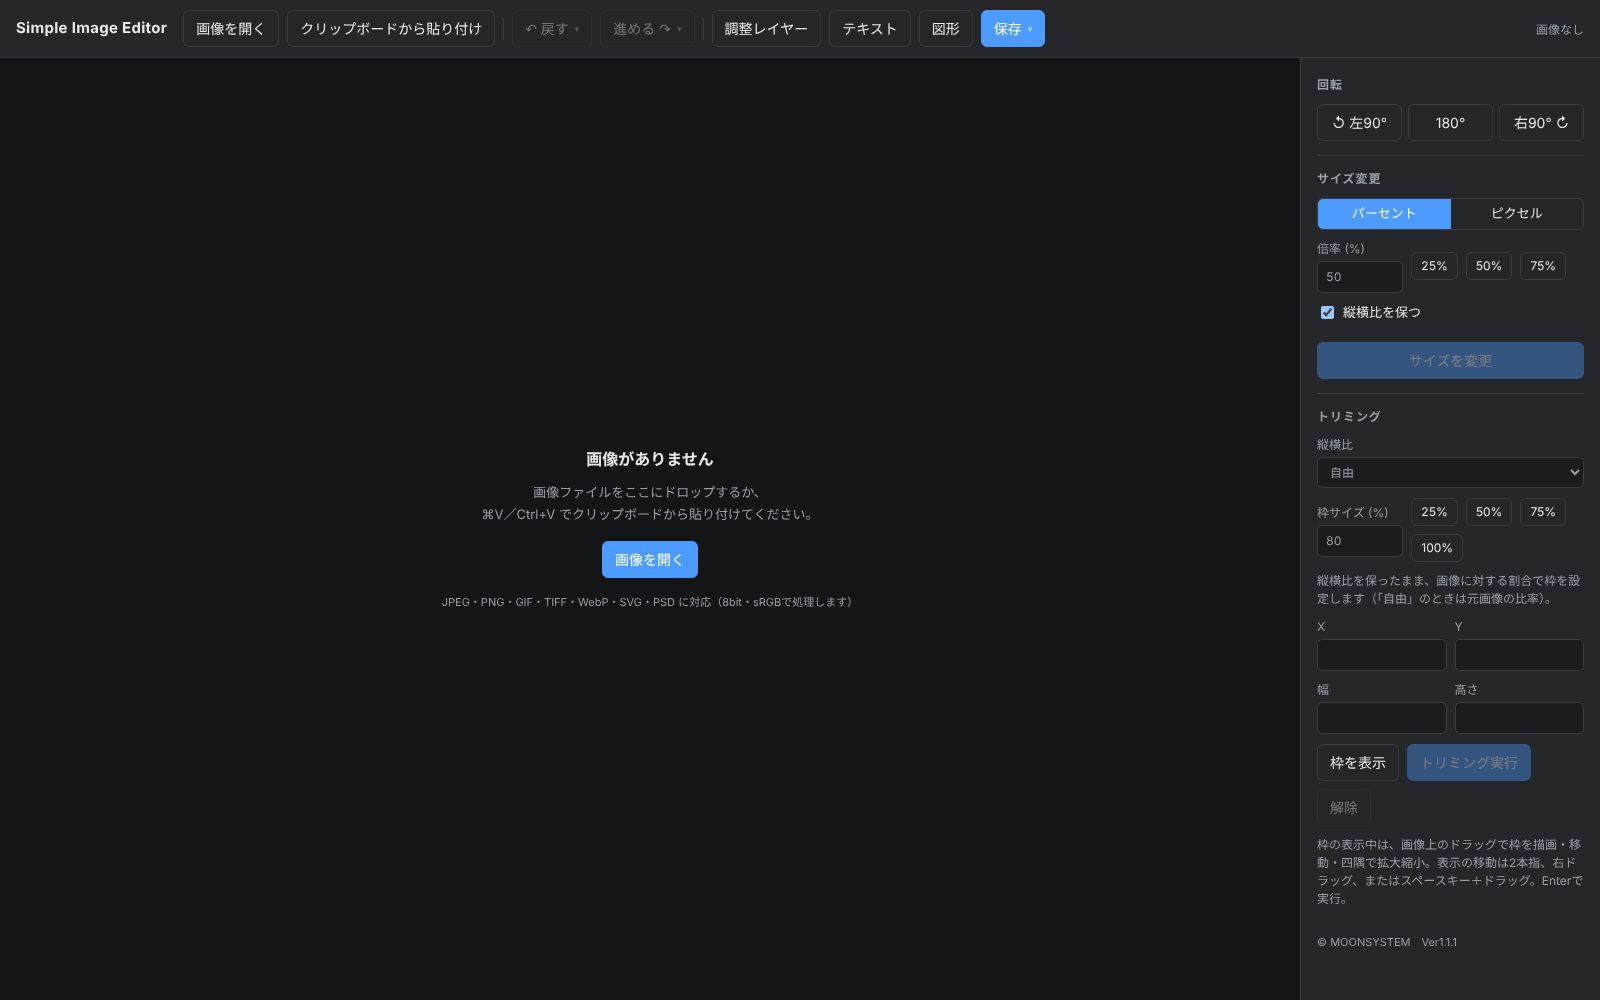Click サイズを変更 button
The width and height of the screenshot is (1600, 1000).
(x=1450, y=361)
